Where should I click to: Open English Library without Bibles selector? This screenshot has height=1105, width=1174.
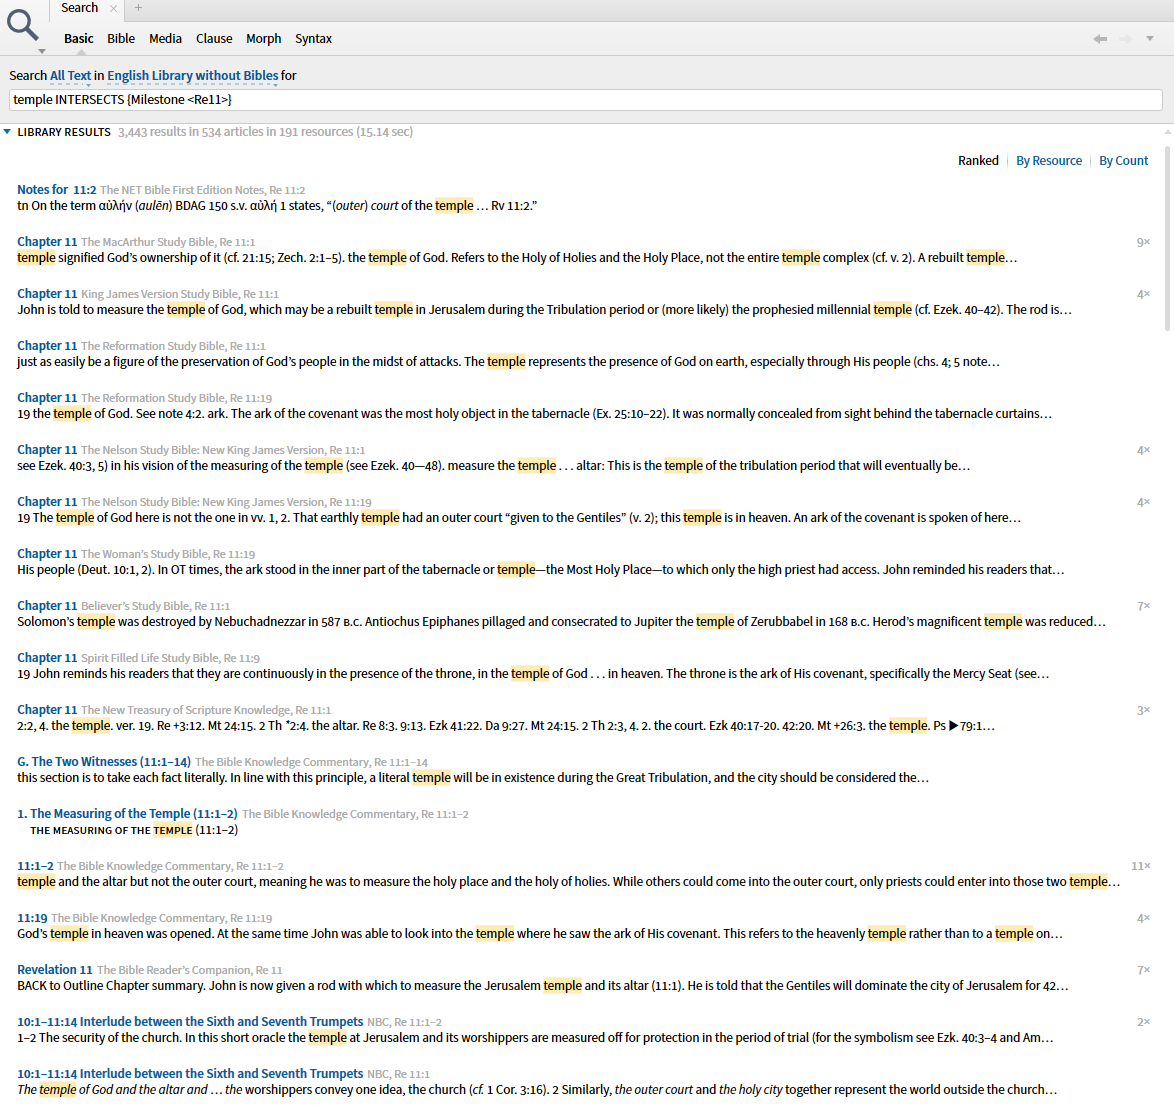[192, 76]
